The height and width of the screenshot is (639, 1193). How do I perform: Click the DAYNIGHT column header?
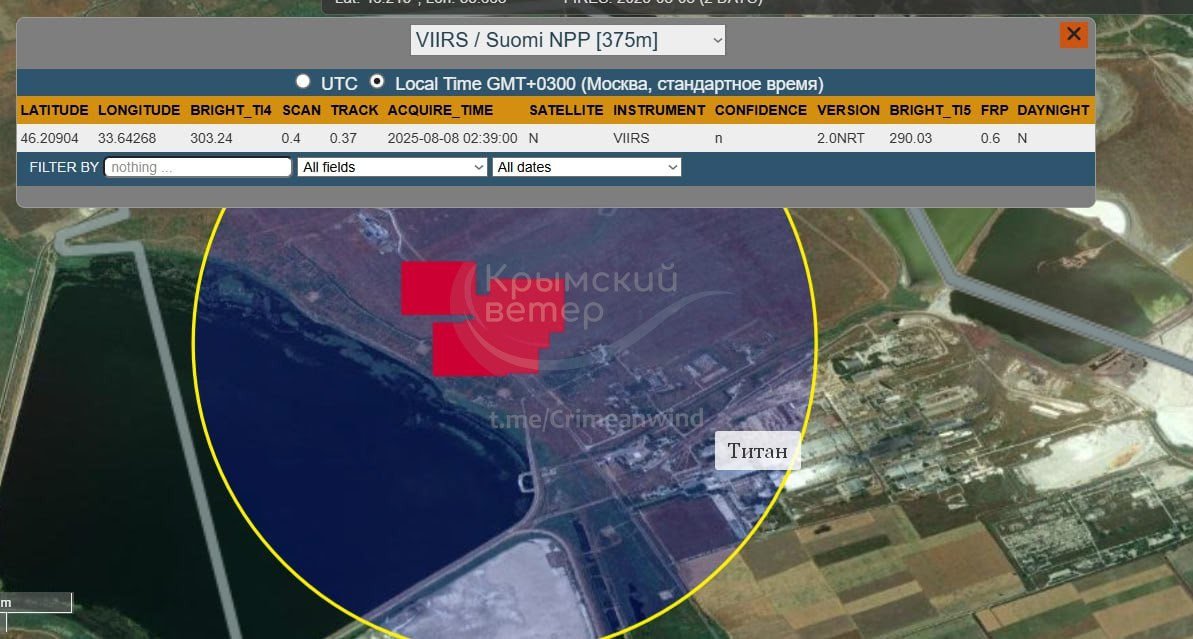click(x=1053, y=110)
